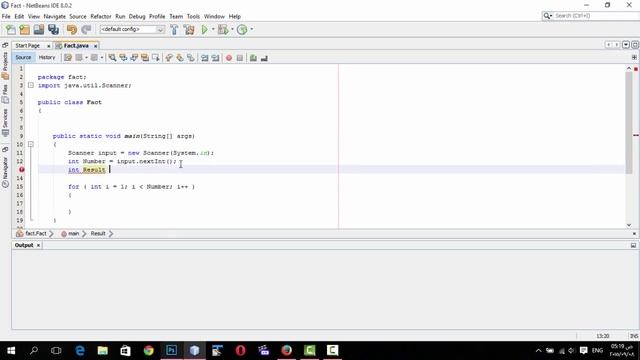The image size is (640, 360).
Task: Click the New File icon
Action: pyautogui.click(x=11, y=29)
